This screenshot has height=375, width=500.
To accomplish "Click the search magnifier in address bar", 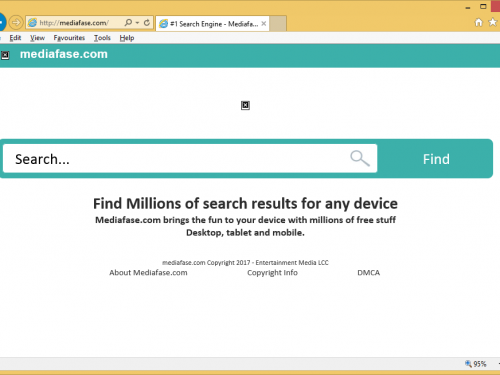I will click(128, 23).
